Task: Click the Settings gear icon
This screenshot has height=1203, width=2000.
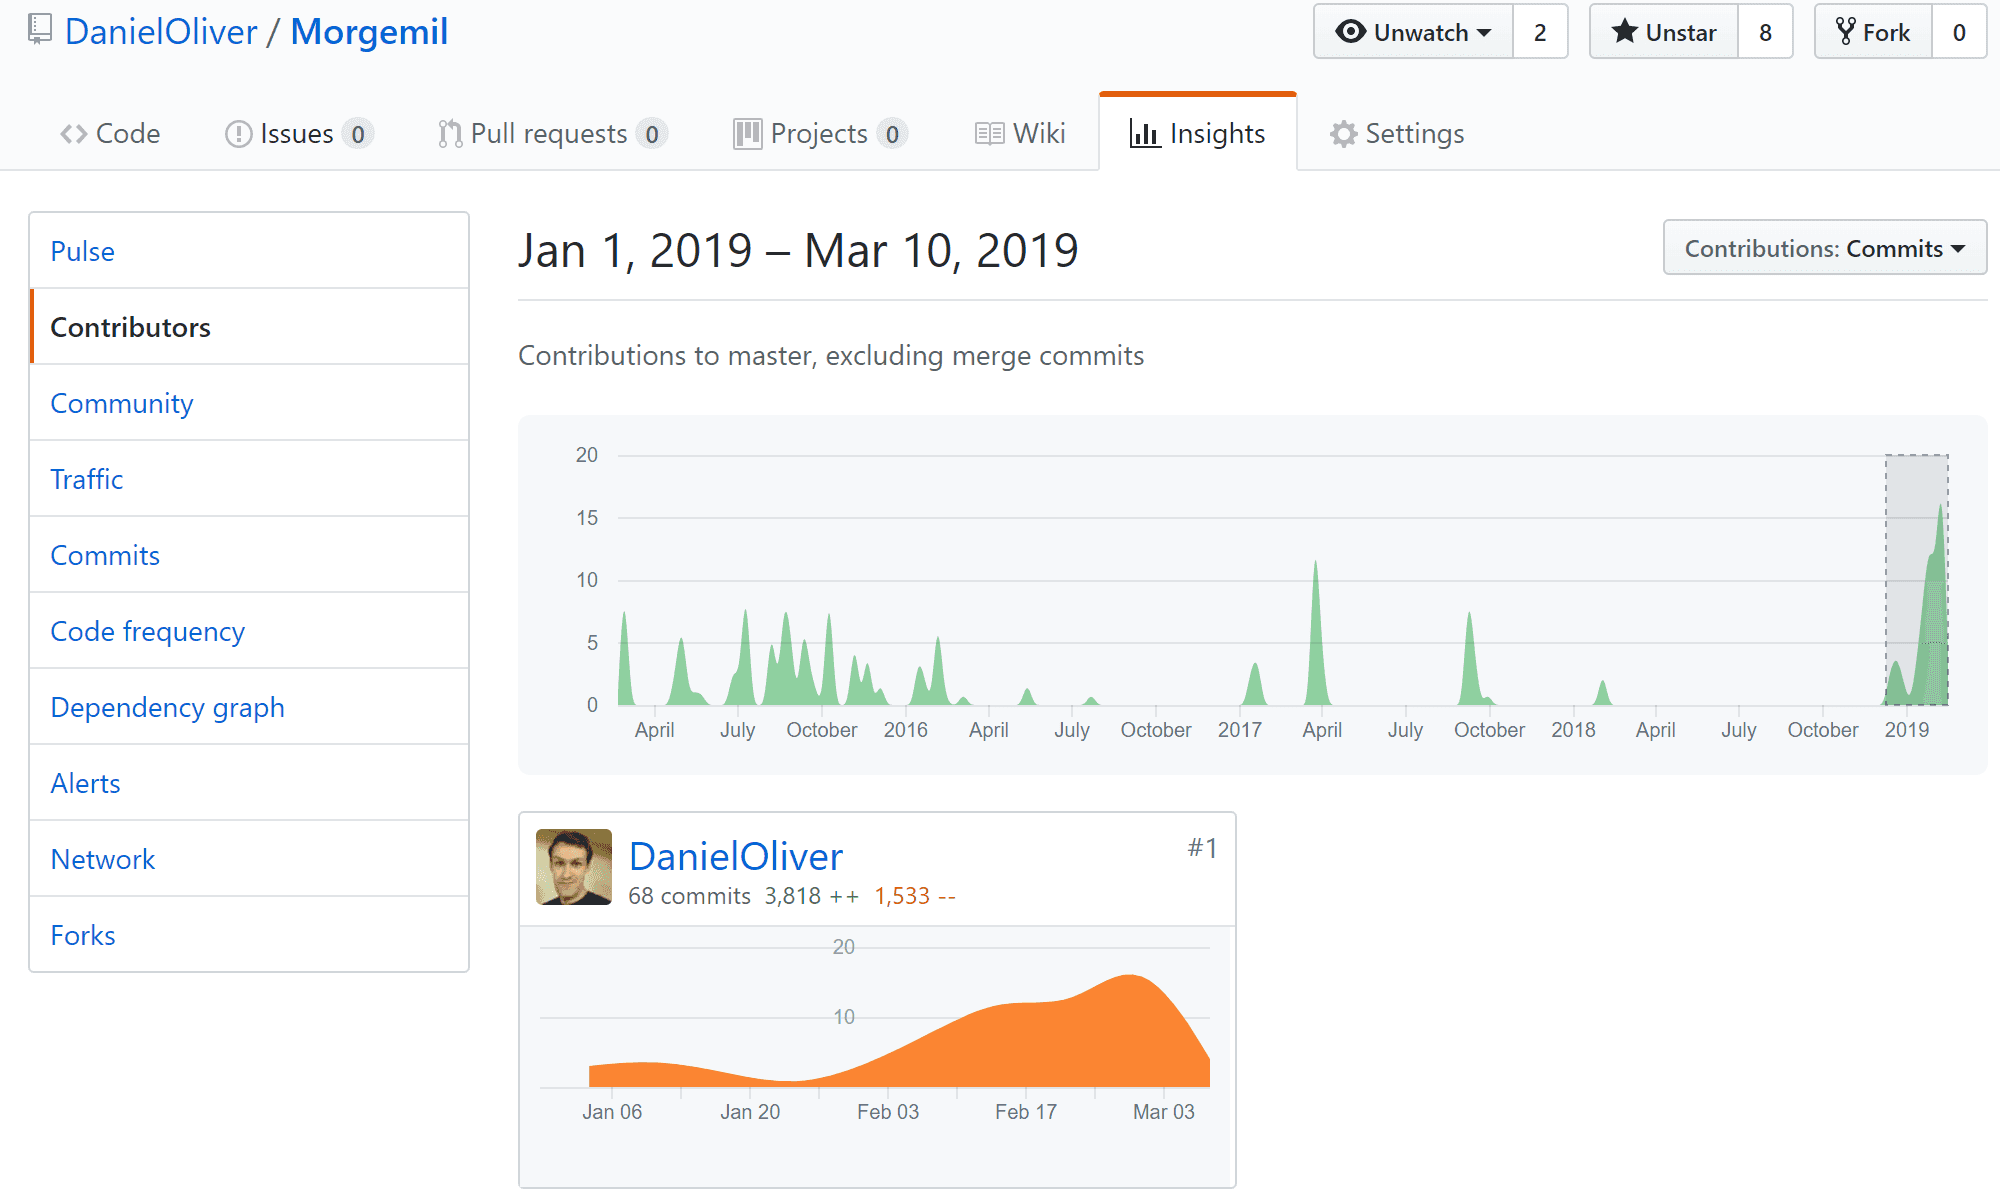Action: (1343, 134)
